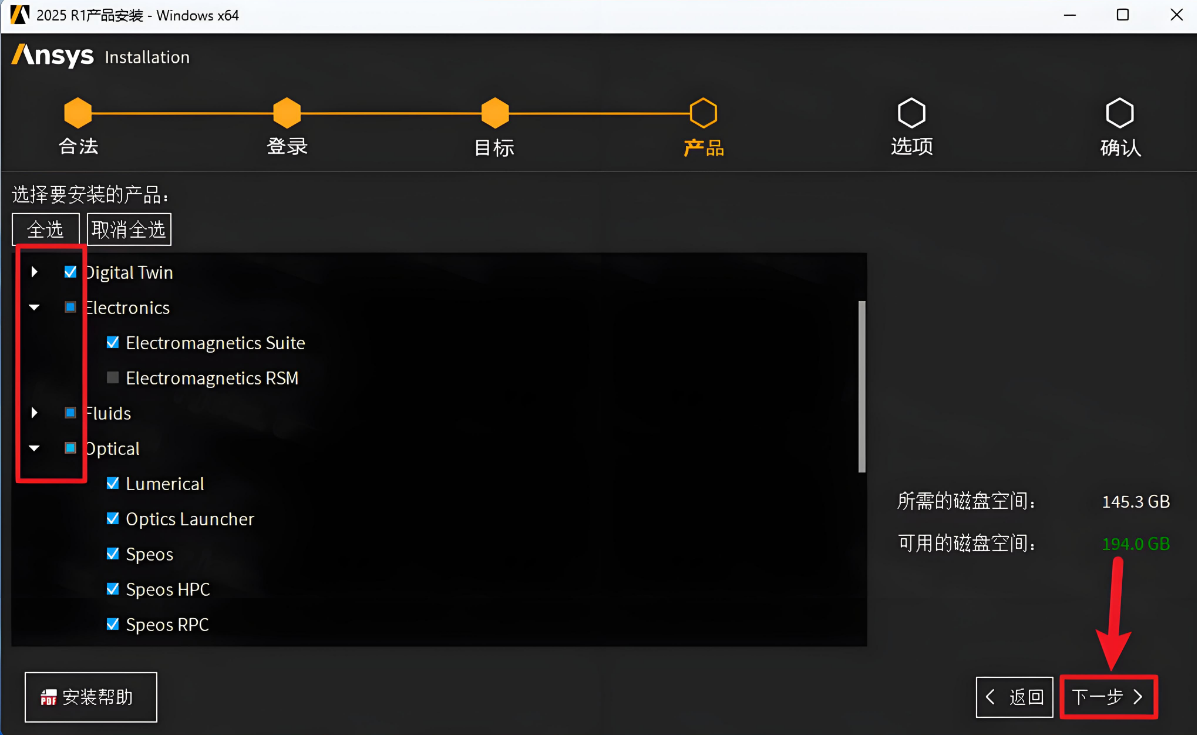Screen dimensions: 1197x735
Task: Select the 合法 step label
Action: coord(79,147)
